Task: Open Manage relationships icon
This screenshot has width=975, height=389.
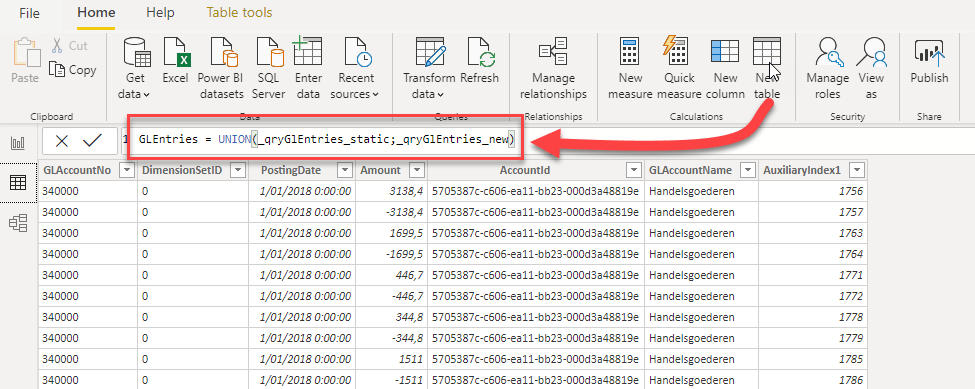Action: (553, 52)
